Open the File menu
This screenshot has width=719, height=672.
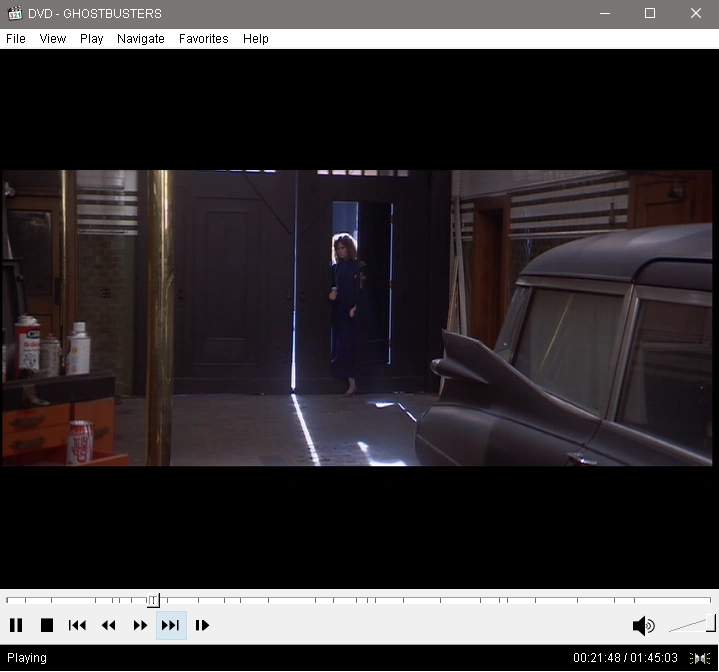(16, 39)
